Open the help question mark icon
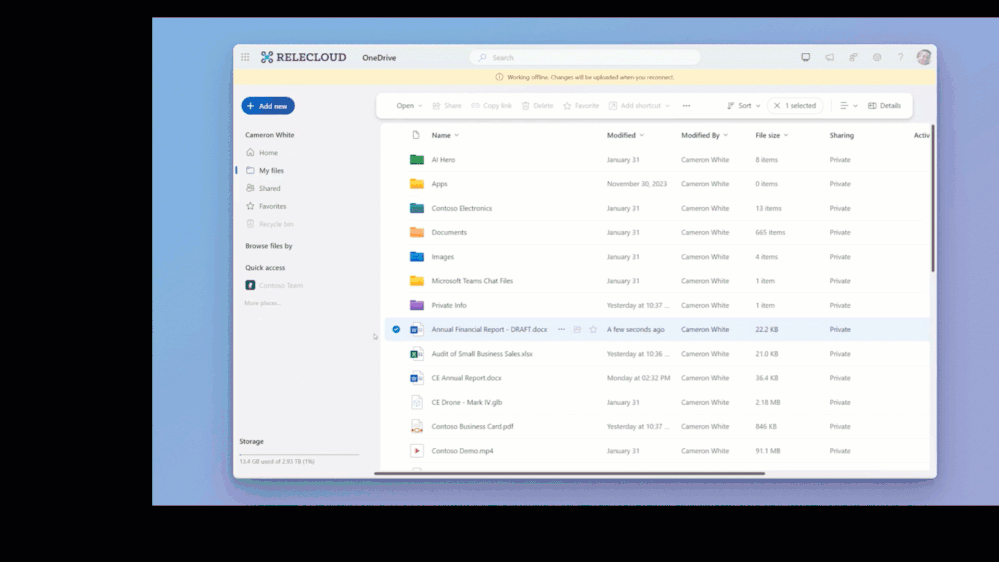This screenshot has width=999, height=562. pyautogui.click(x=900, y=57)
